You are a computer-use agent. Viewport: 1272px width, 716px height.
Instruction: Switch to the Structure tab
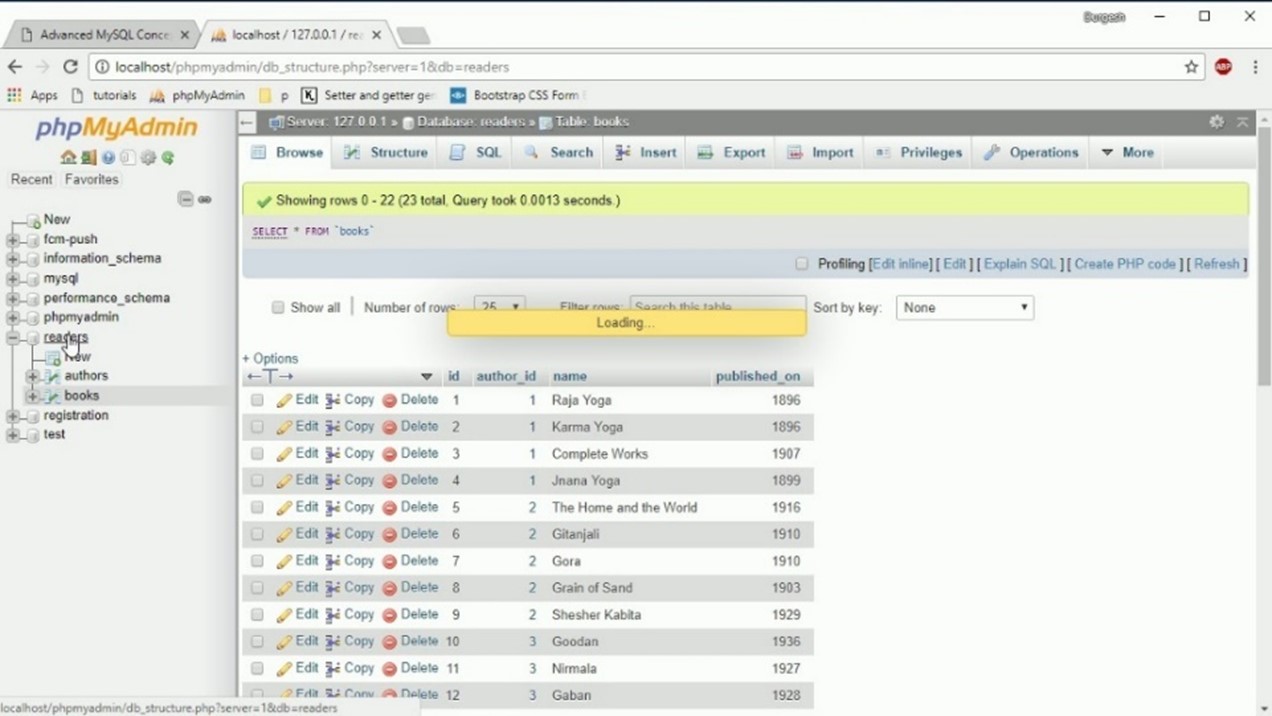click(386, 153)
